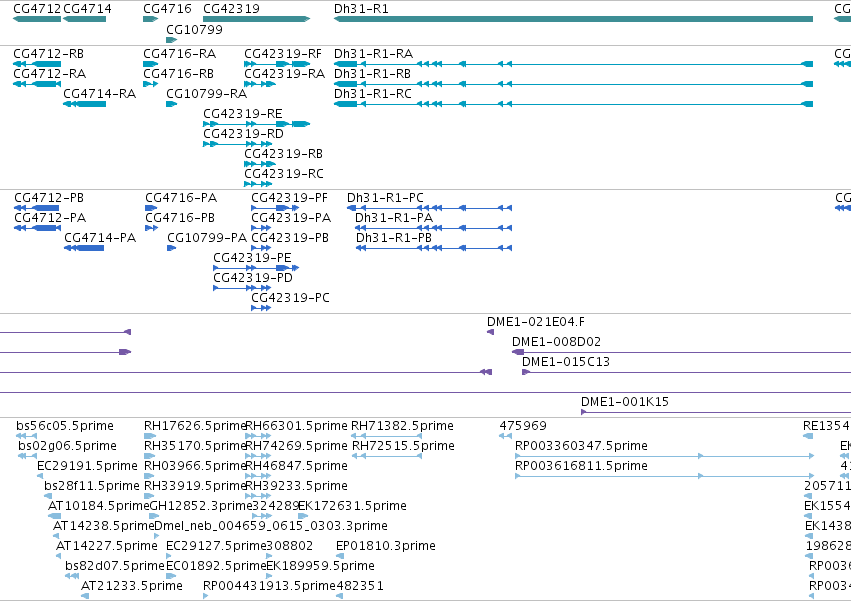Viewport: 851px width, 601px height.
Task: Click the RH35170.5prime EST label
Action: [x=195, y=446]
